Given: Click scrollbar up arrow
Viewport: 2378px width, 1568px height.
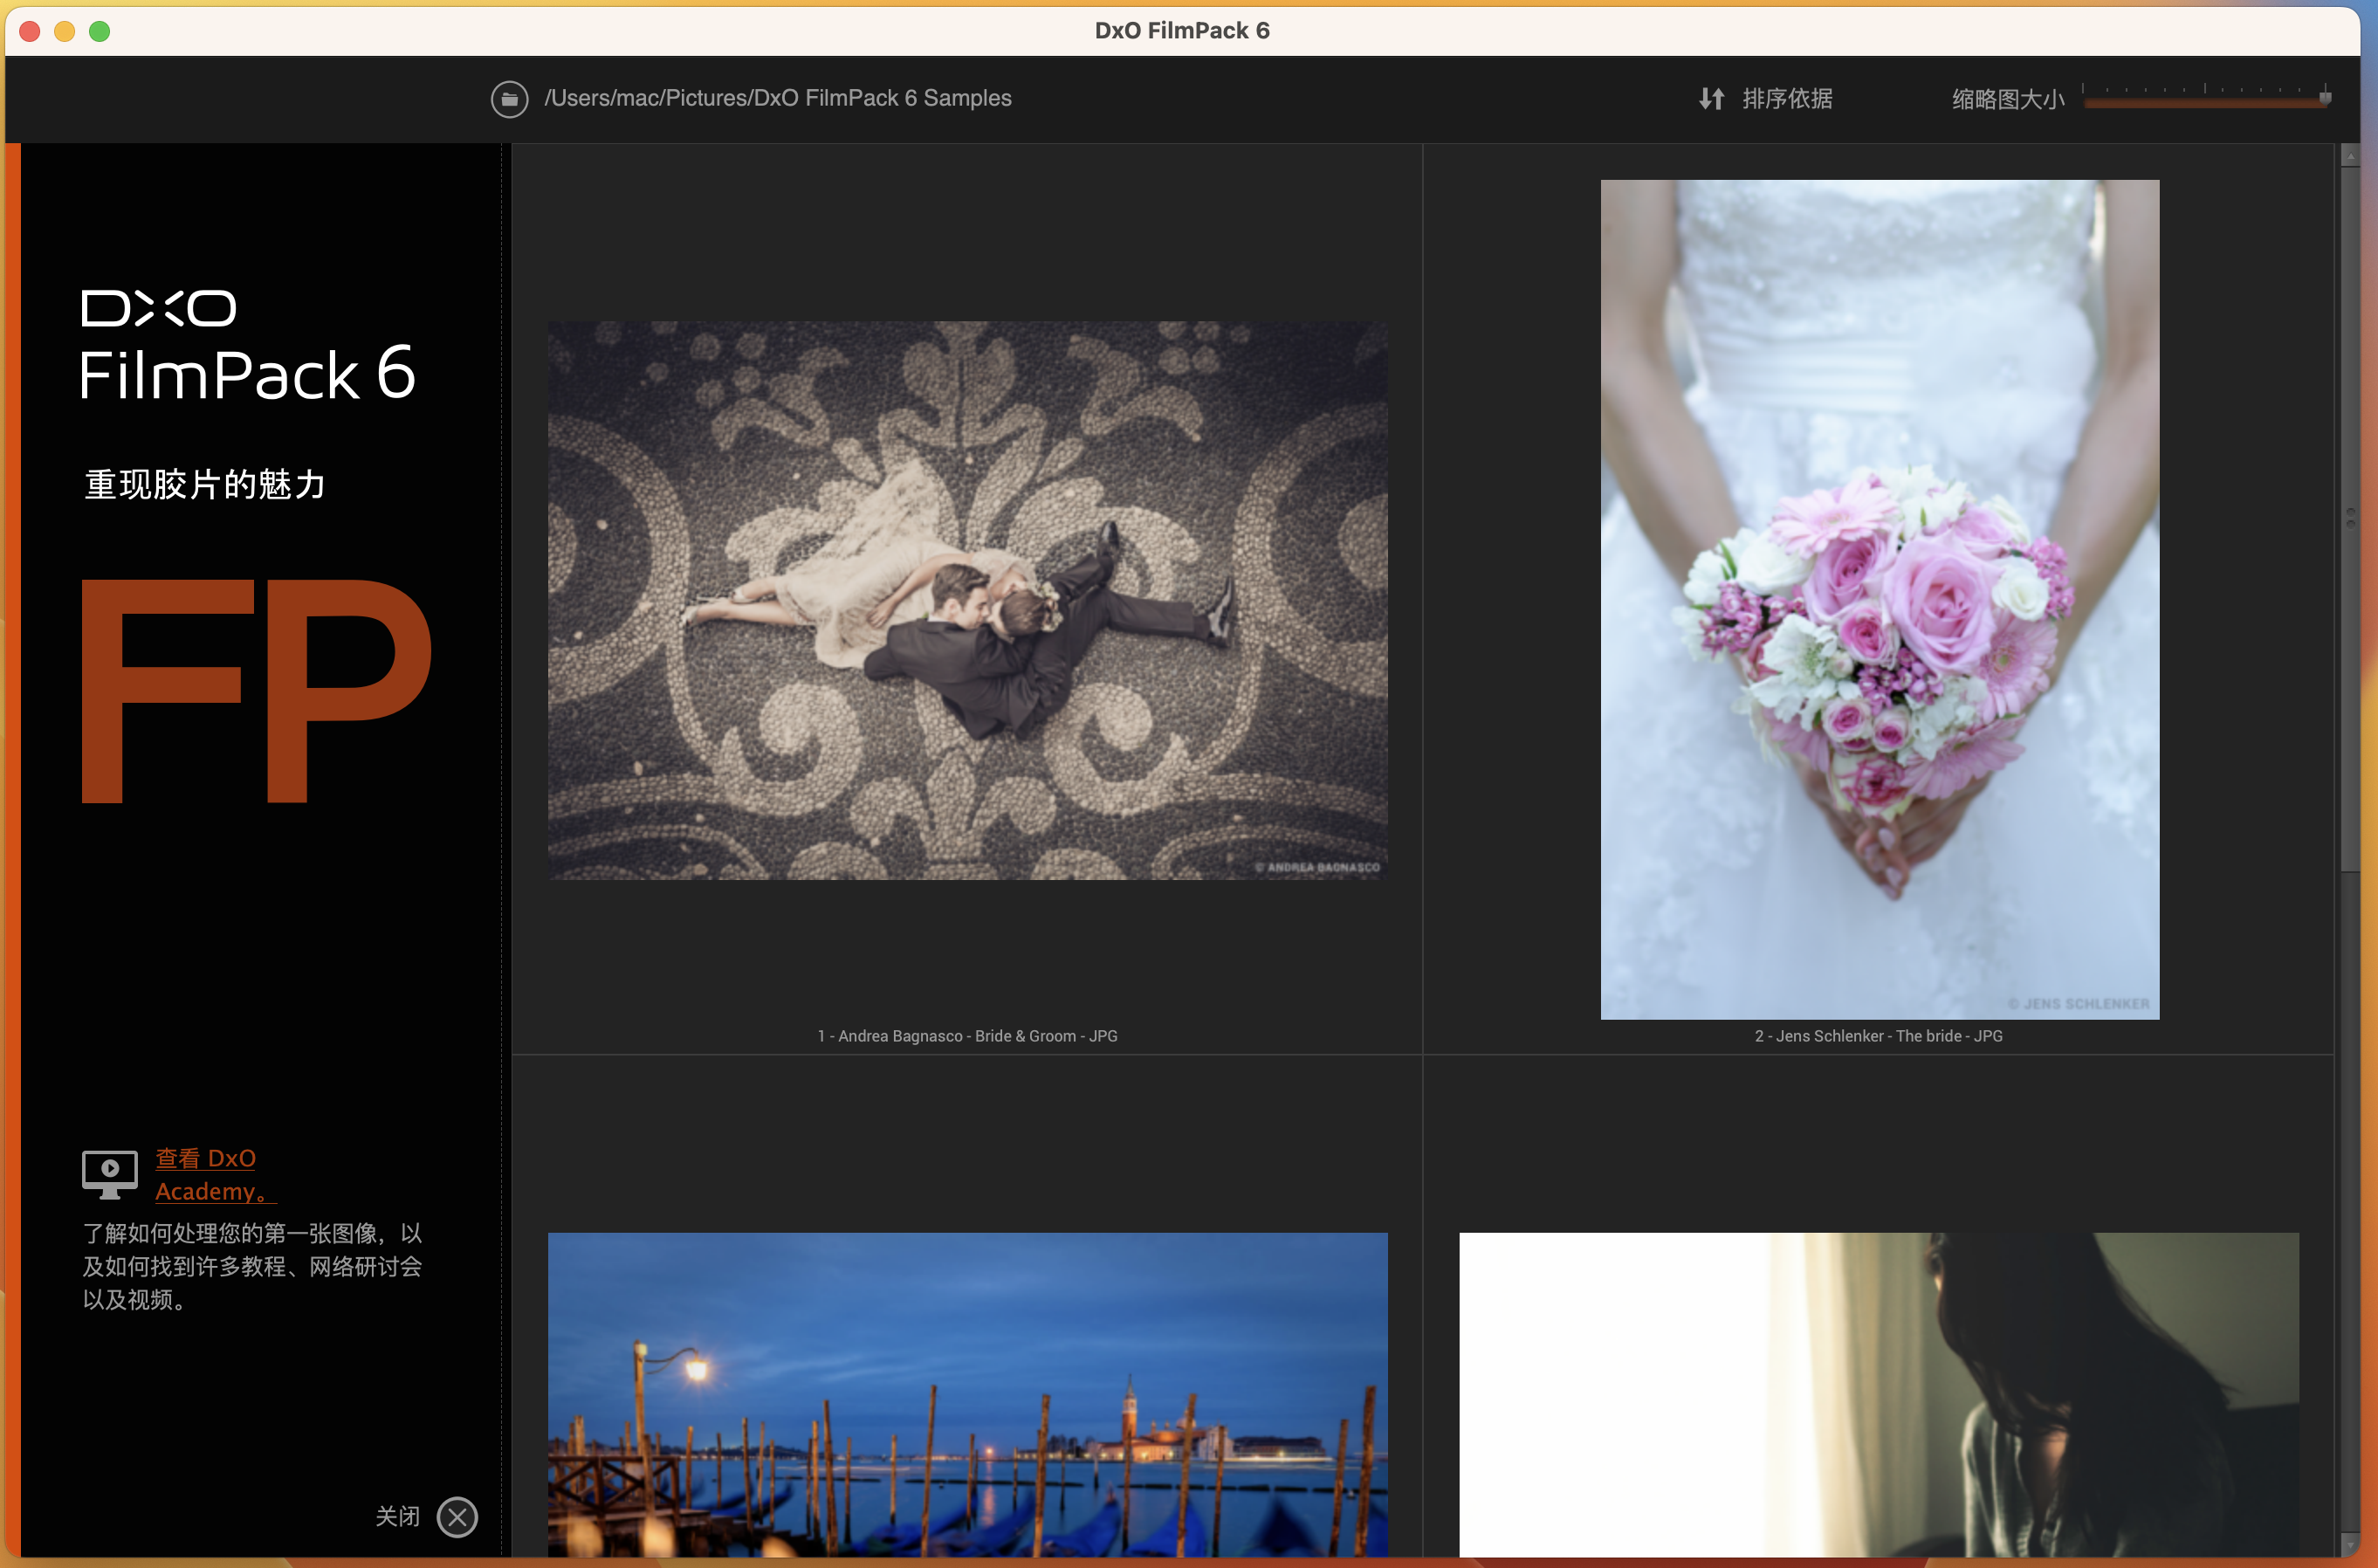Looking at the screenshot, I should click(x=2350, y=155).
